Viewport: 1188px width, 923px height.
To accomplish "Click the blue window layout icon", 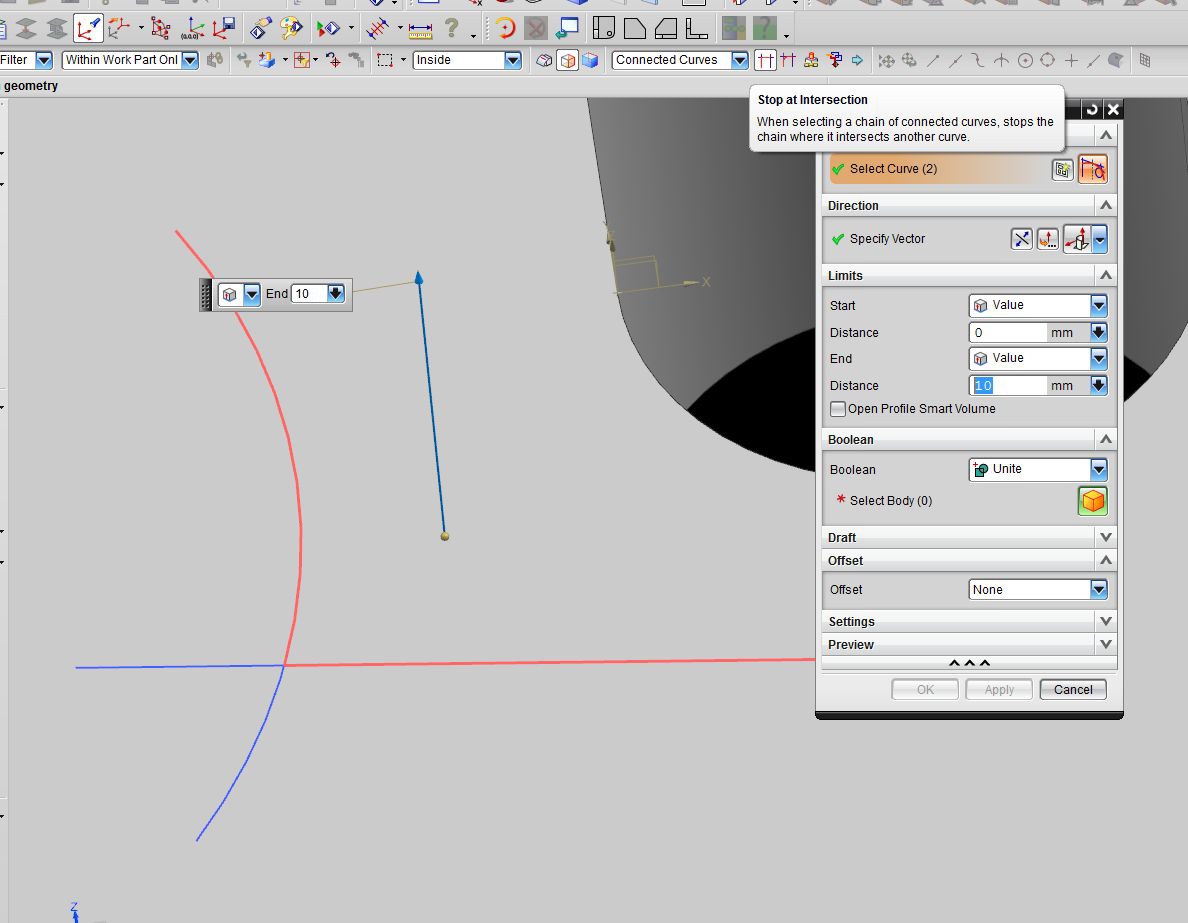I will (x=567, y=29).
